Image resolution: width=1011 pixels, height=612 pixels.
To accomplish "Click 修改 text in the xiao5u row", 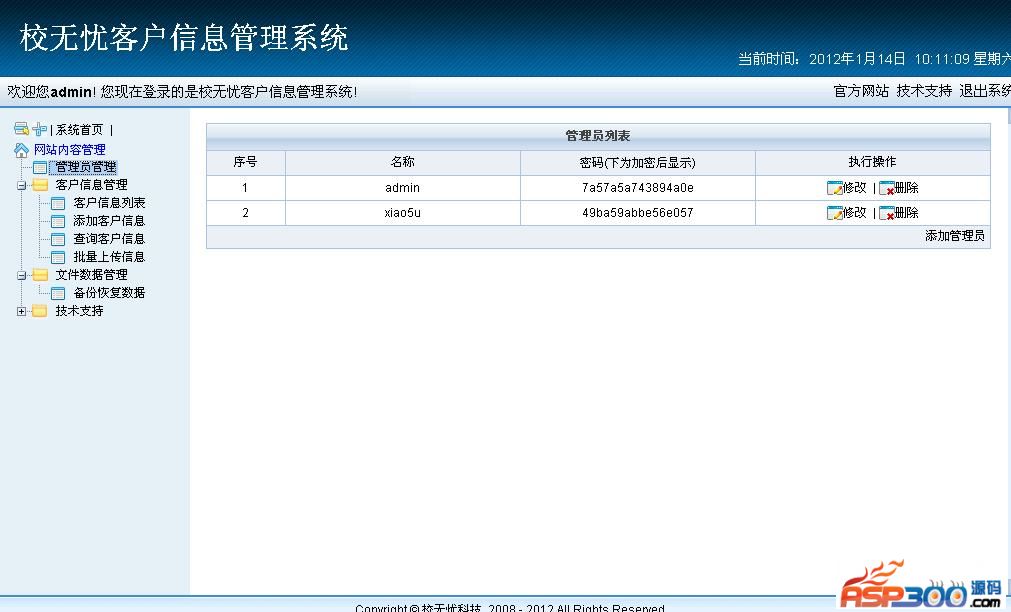I will tap(854, 213).
